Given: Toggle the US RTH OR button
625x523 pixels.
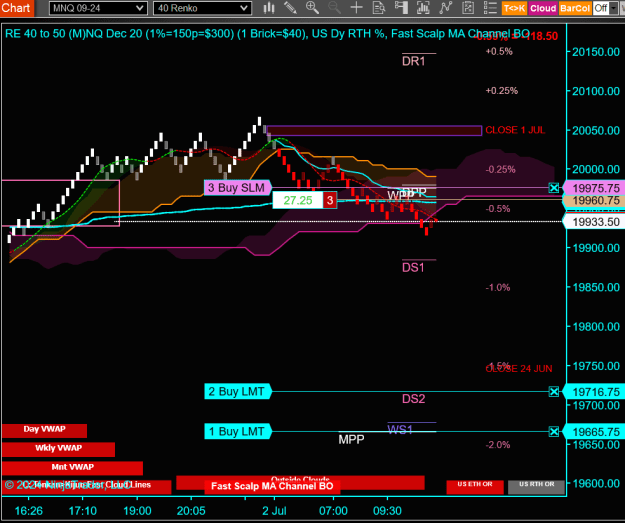Looking at the screenshot, I should (x=537, y=486).
